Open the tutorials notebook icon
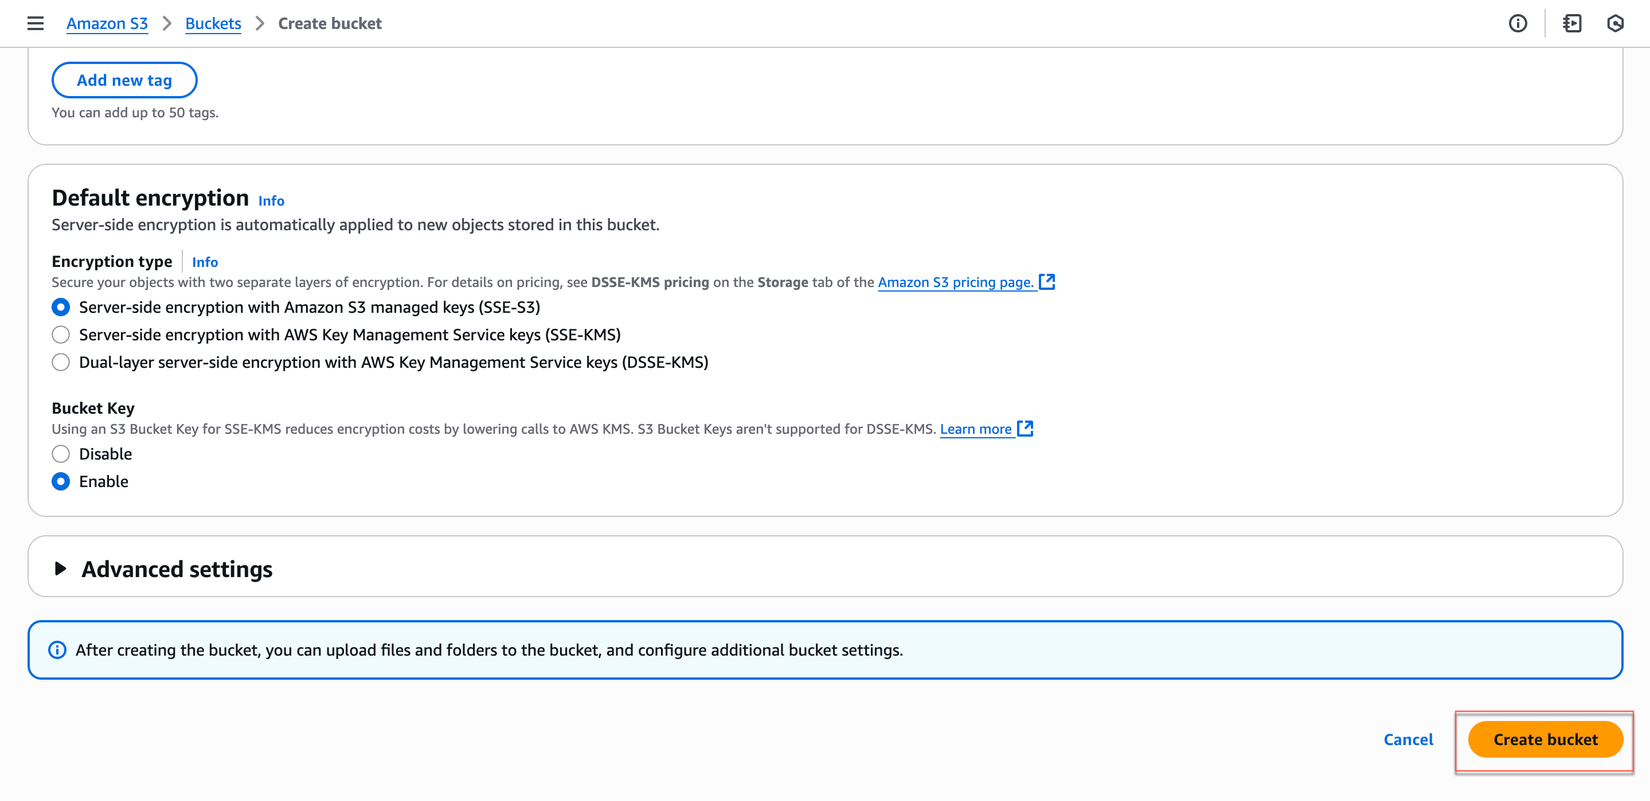1650x801 pixels. 1572,23
